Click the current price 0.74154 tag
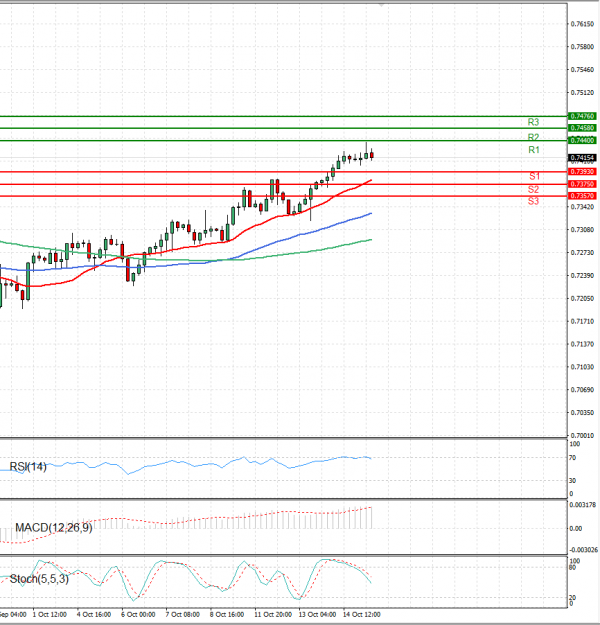600x625 pixels. click(582, 158)
